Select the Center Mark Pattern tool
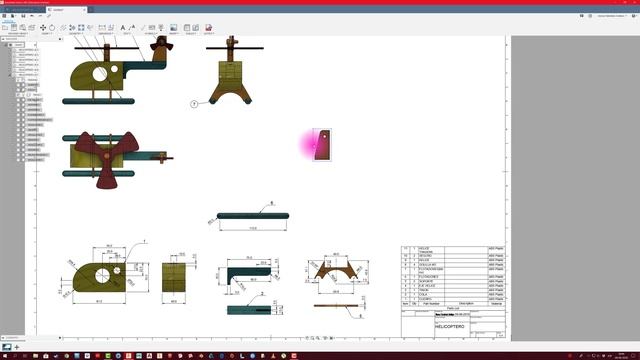 81,28
